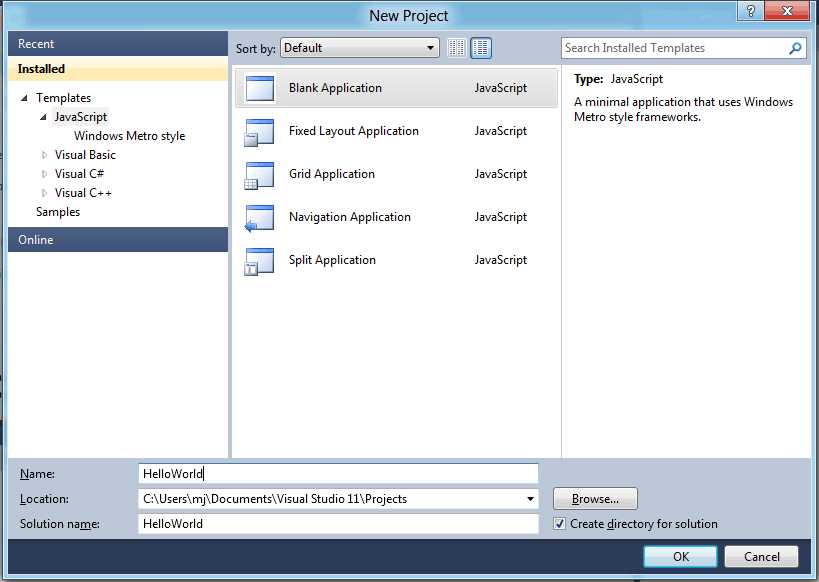Click the Cancel button
The height and width of the screenshot is (582, 819).
pos(762,557)
